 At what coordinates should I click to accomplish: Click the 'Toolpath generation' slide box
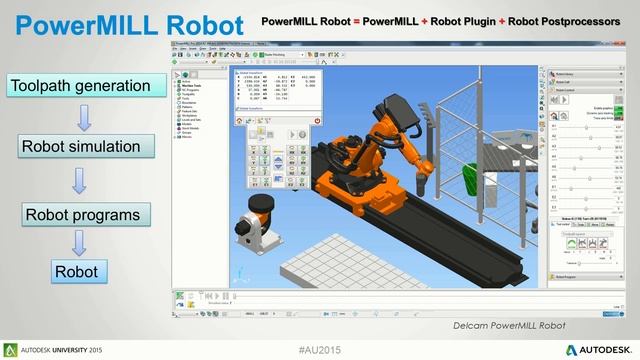click(x=87, y=85)
